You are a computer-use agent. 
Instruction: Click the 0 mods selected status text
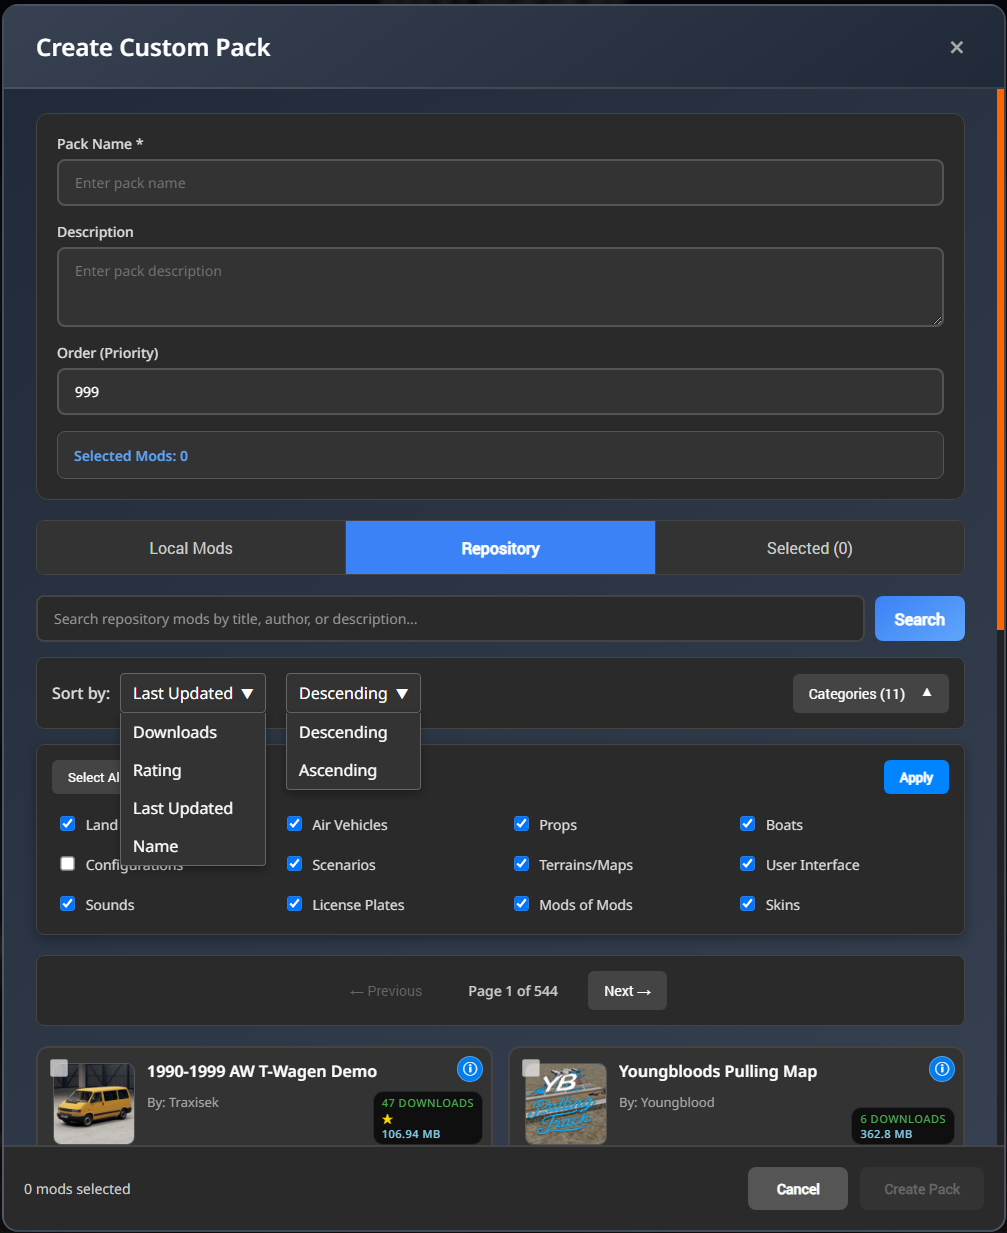tap(77, 1189)
